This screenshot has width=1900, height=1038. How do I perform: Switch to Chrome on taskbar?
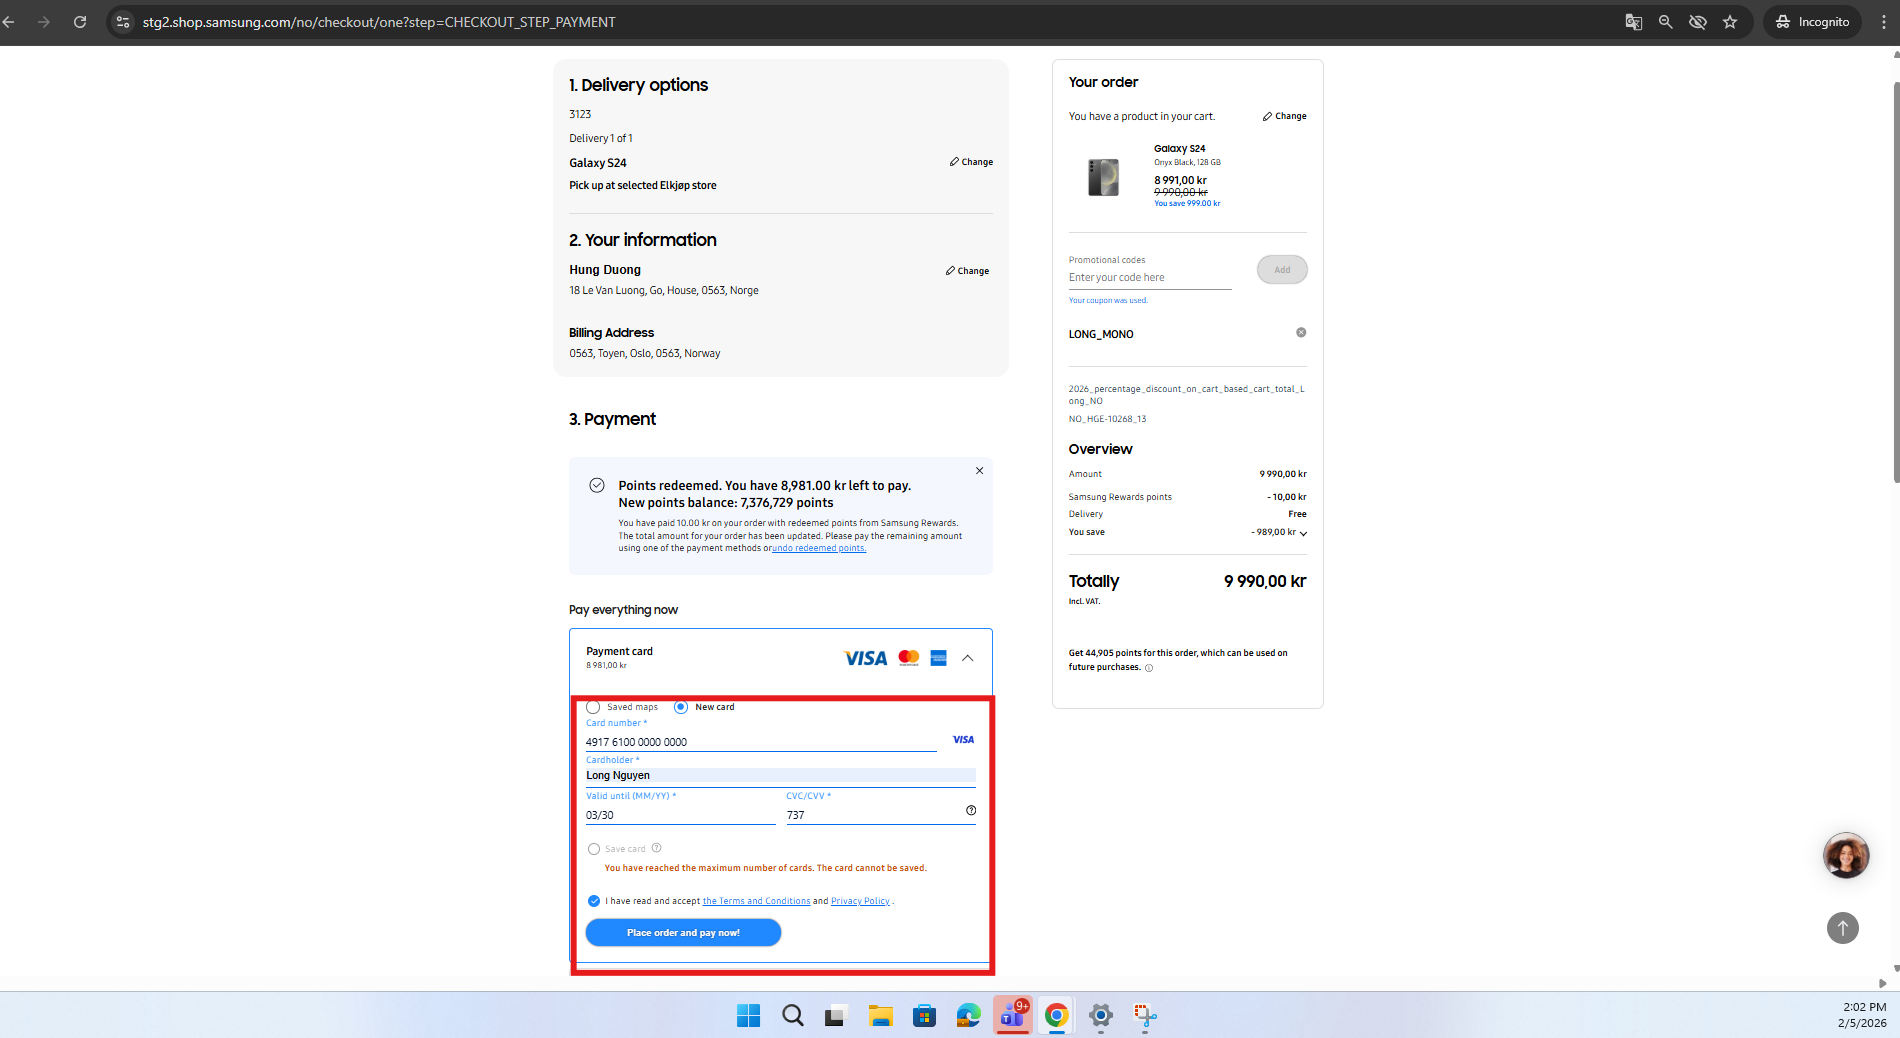1056,1016
